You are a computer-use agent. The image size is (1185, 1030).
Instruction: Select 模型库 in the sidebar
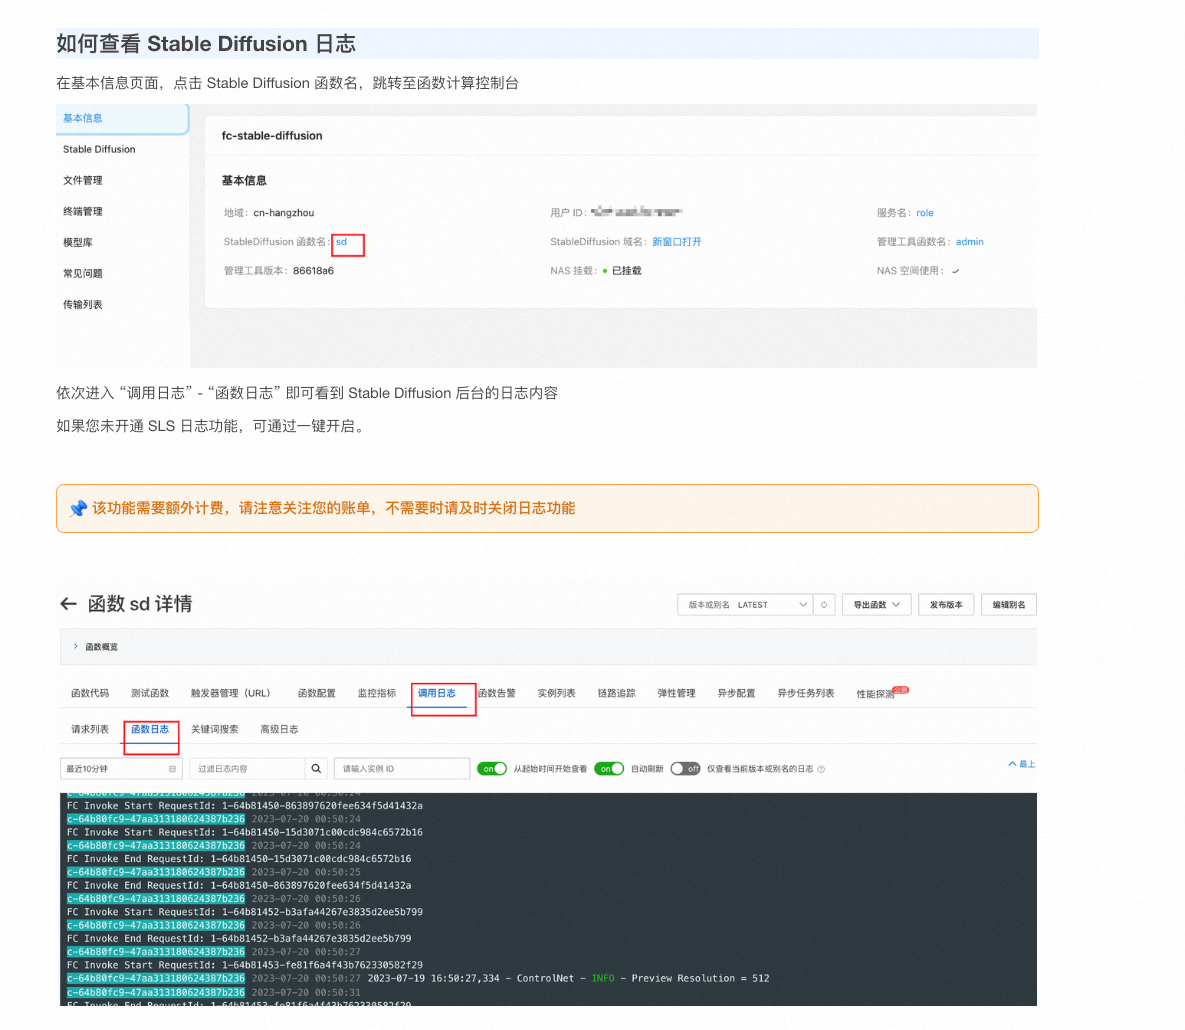(78, 243)
